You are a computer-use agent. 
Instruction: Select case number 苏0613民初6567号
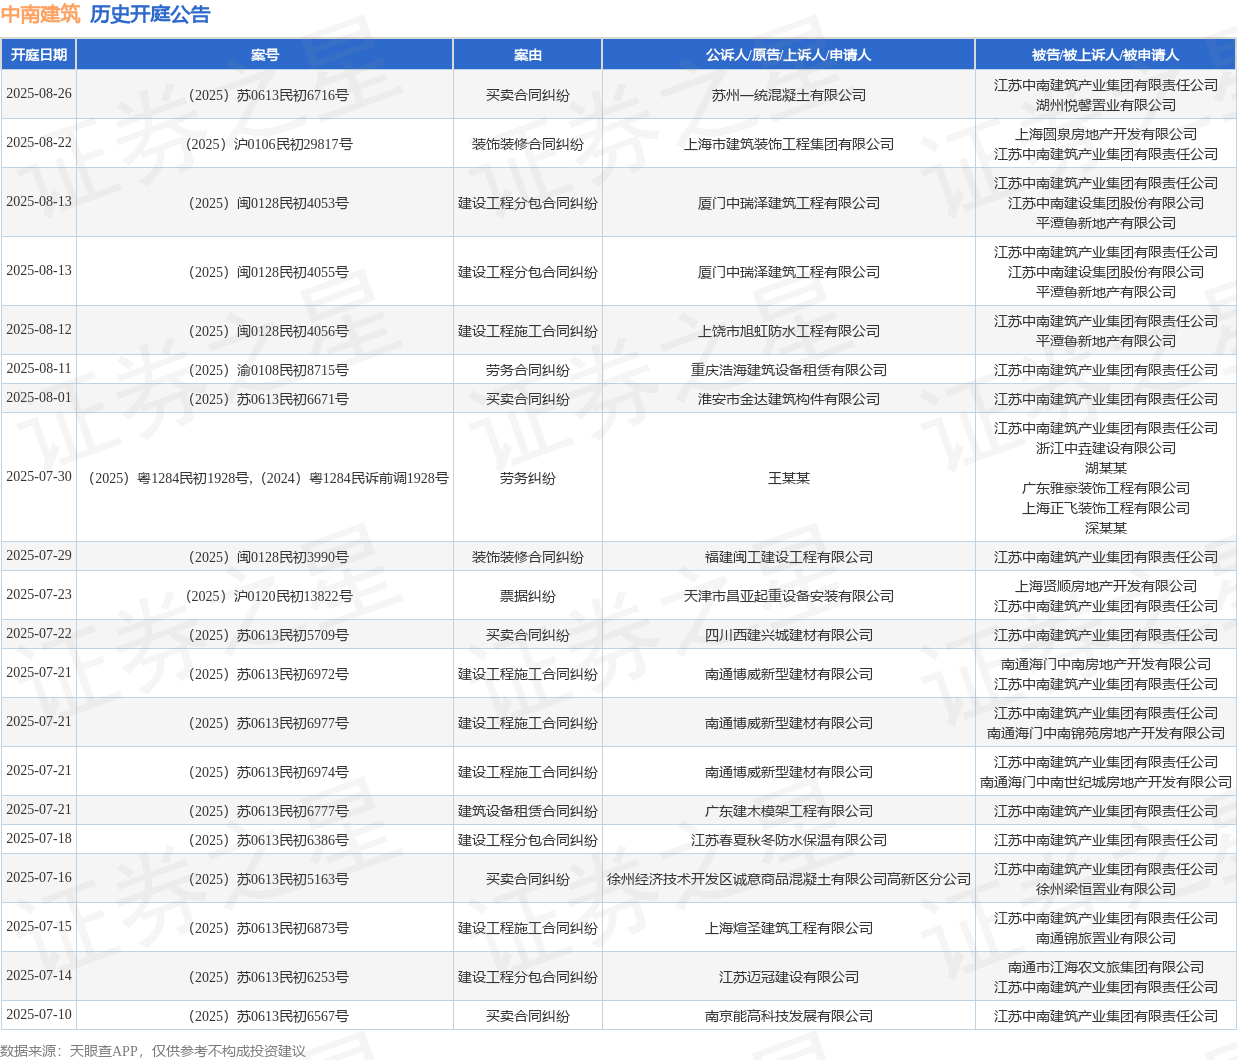(265, 1016)
